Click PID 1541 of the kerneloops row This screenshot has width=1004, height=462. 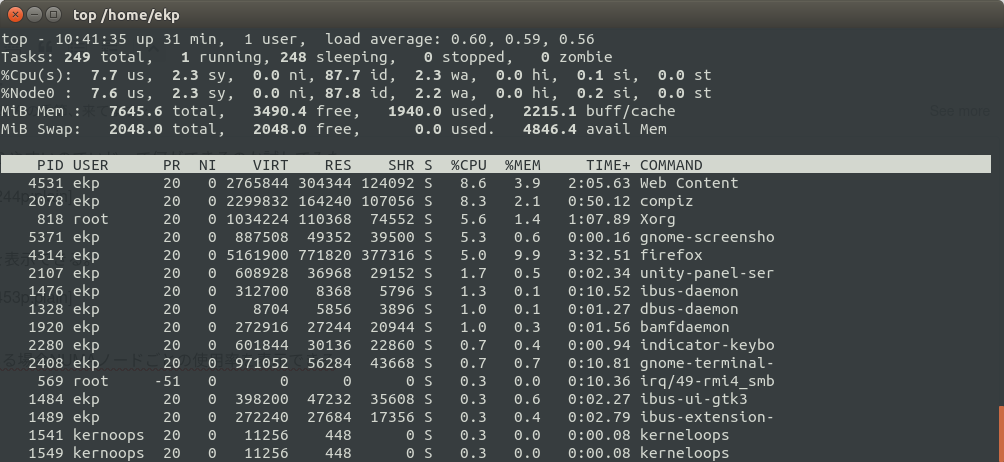[x=45, y=434]
